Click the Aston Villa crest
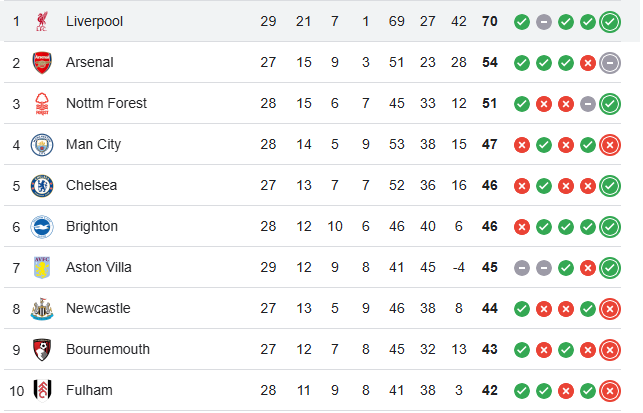 [42, 267]
